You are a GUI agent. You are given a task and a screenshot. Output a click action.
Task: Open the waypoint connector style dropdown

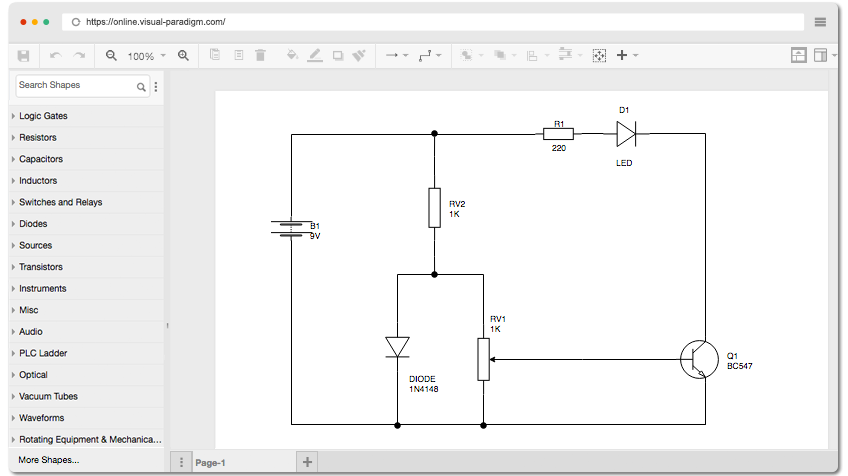[x=430, y=55]
